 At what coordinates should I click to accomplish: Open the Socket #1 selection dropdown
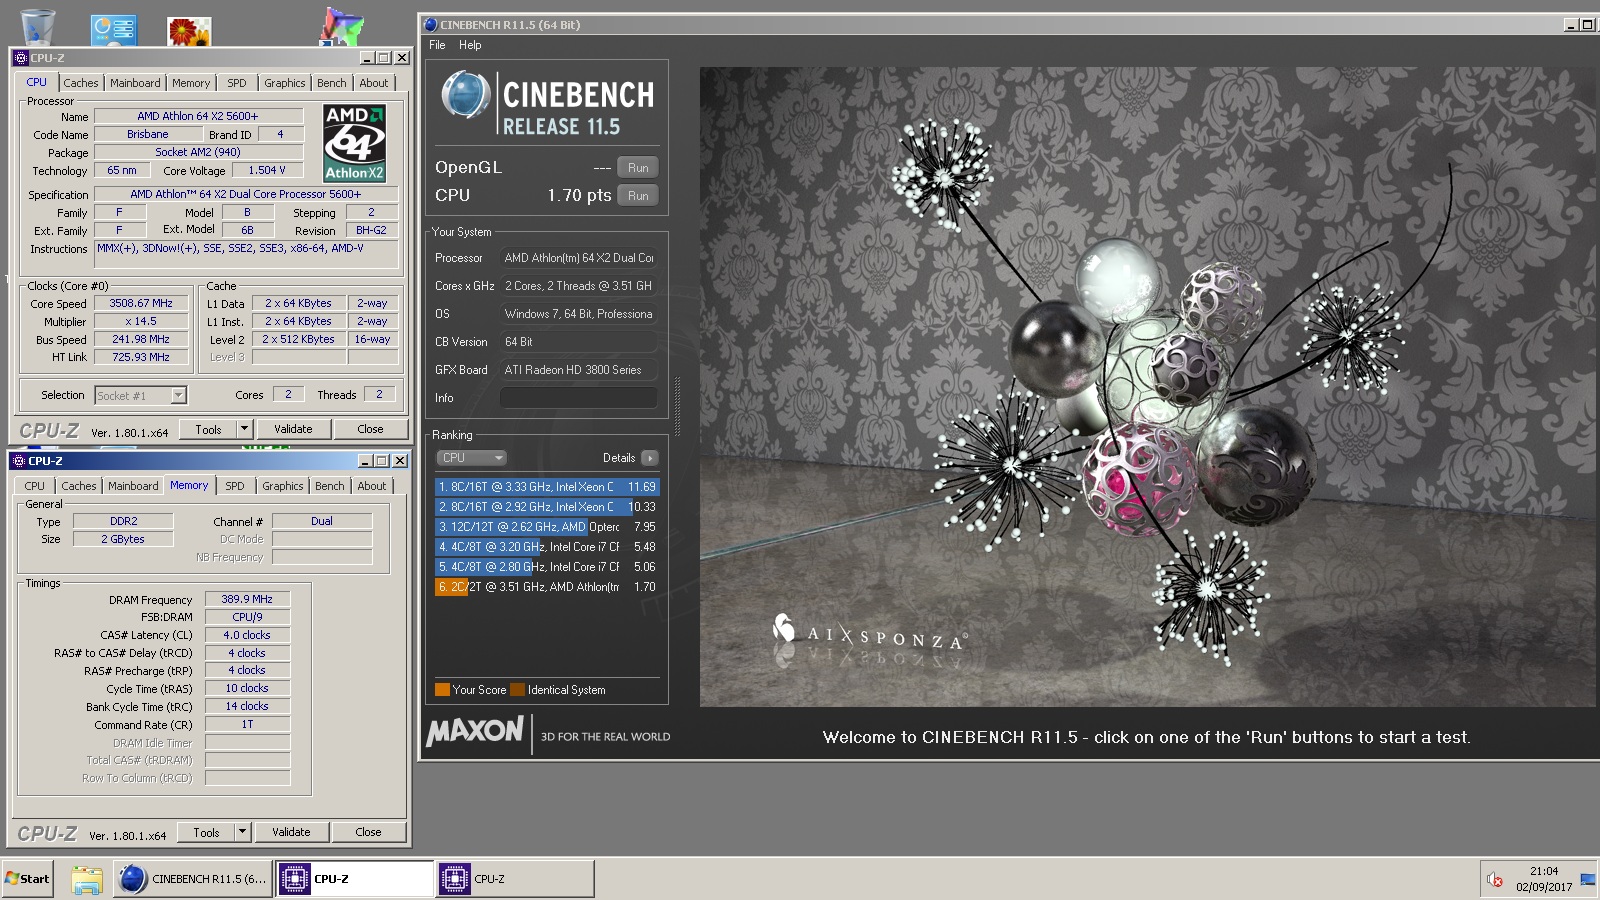pyautogui.click(x=178, y=395)
